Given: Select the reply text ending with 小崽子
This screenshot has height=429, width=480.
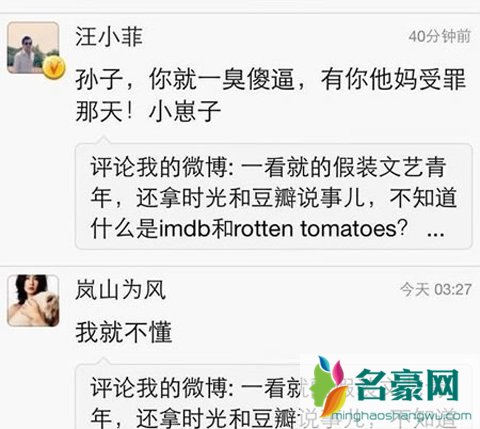Looking at the screenshot, I should (270, 95).
